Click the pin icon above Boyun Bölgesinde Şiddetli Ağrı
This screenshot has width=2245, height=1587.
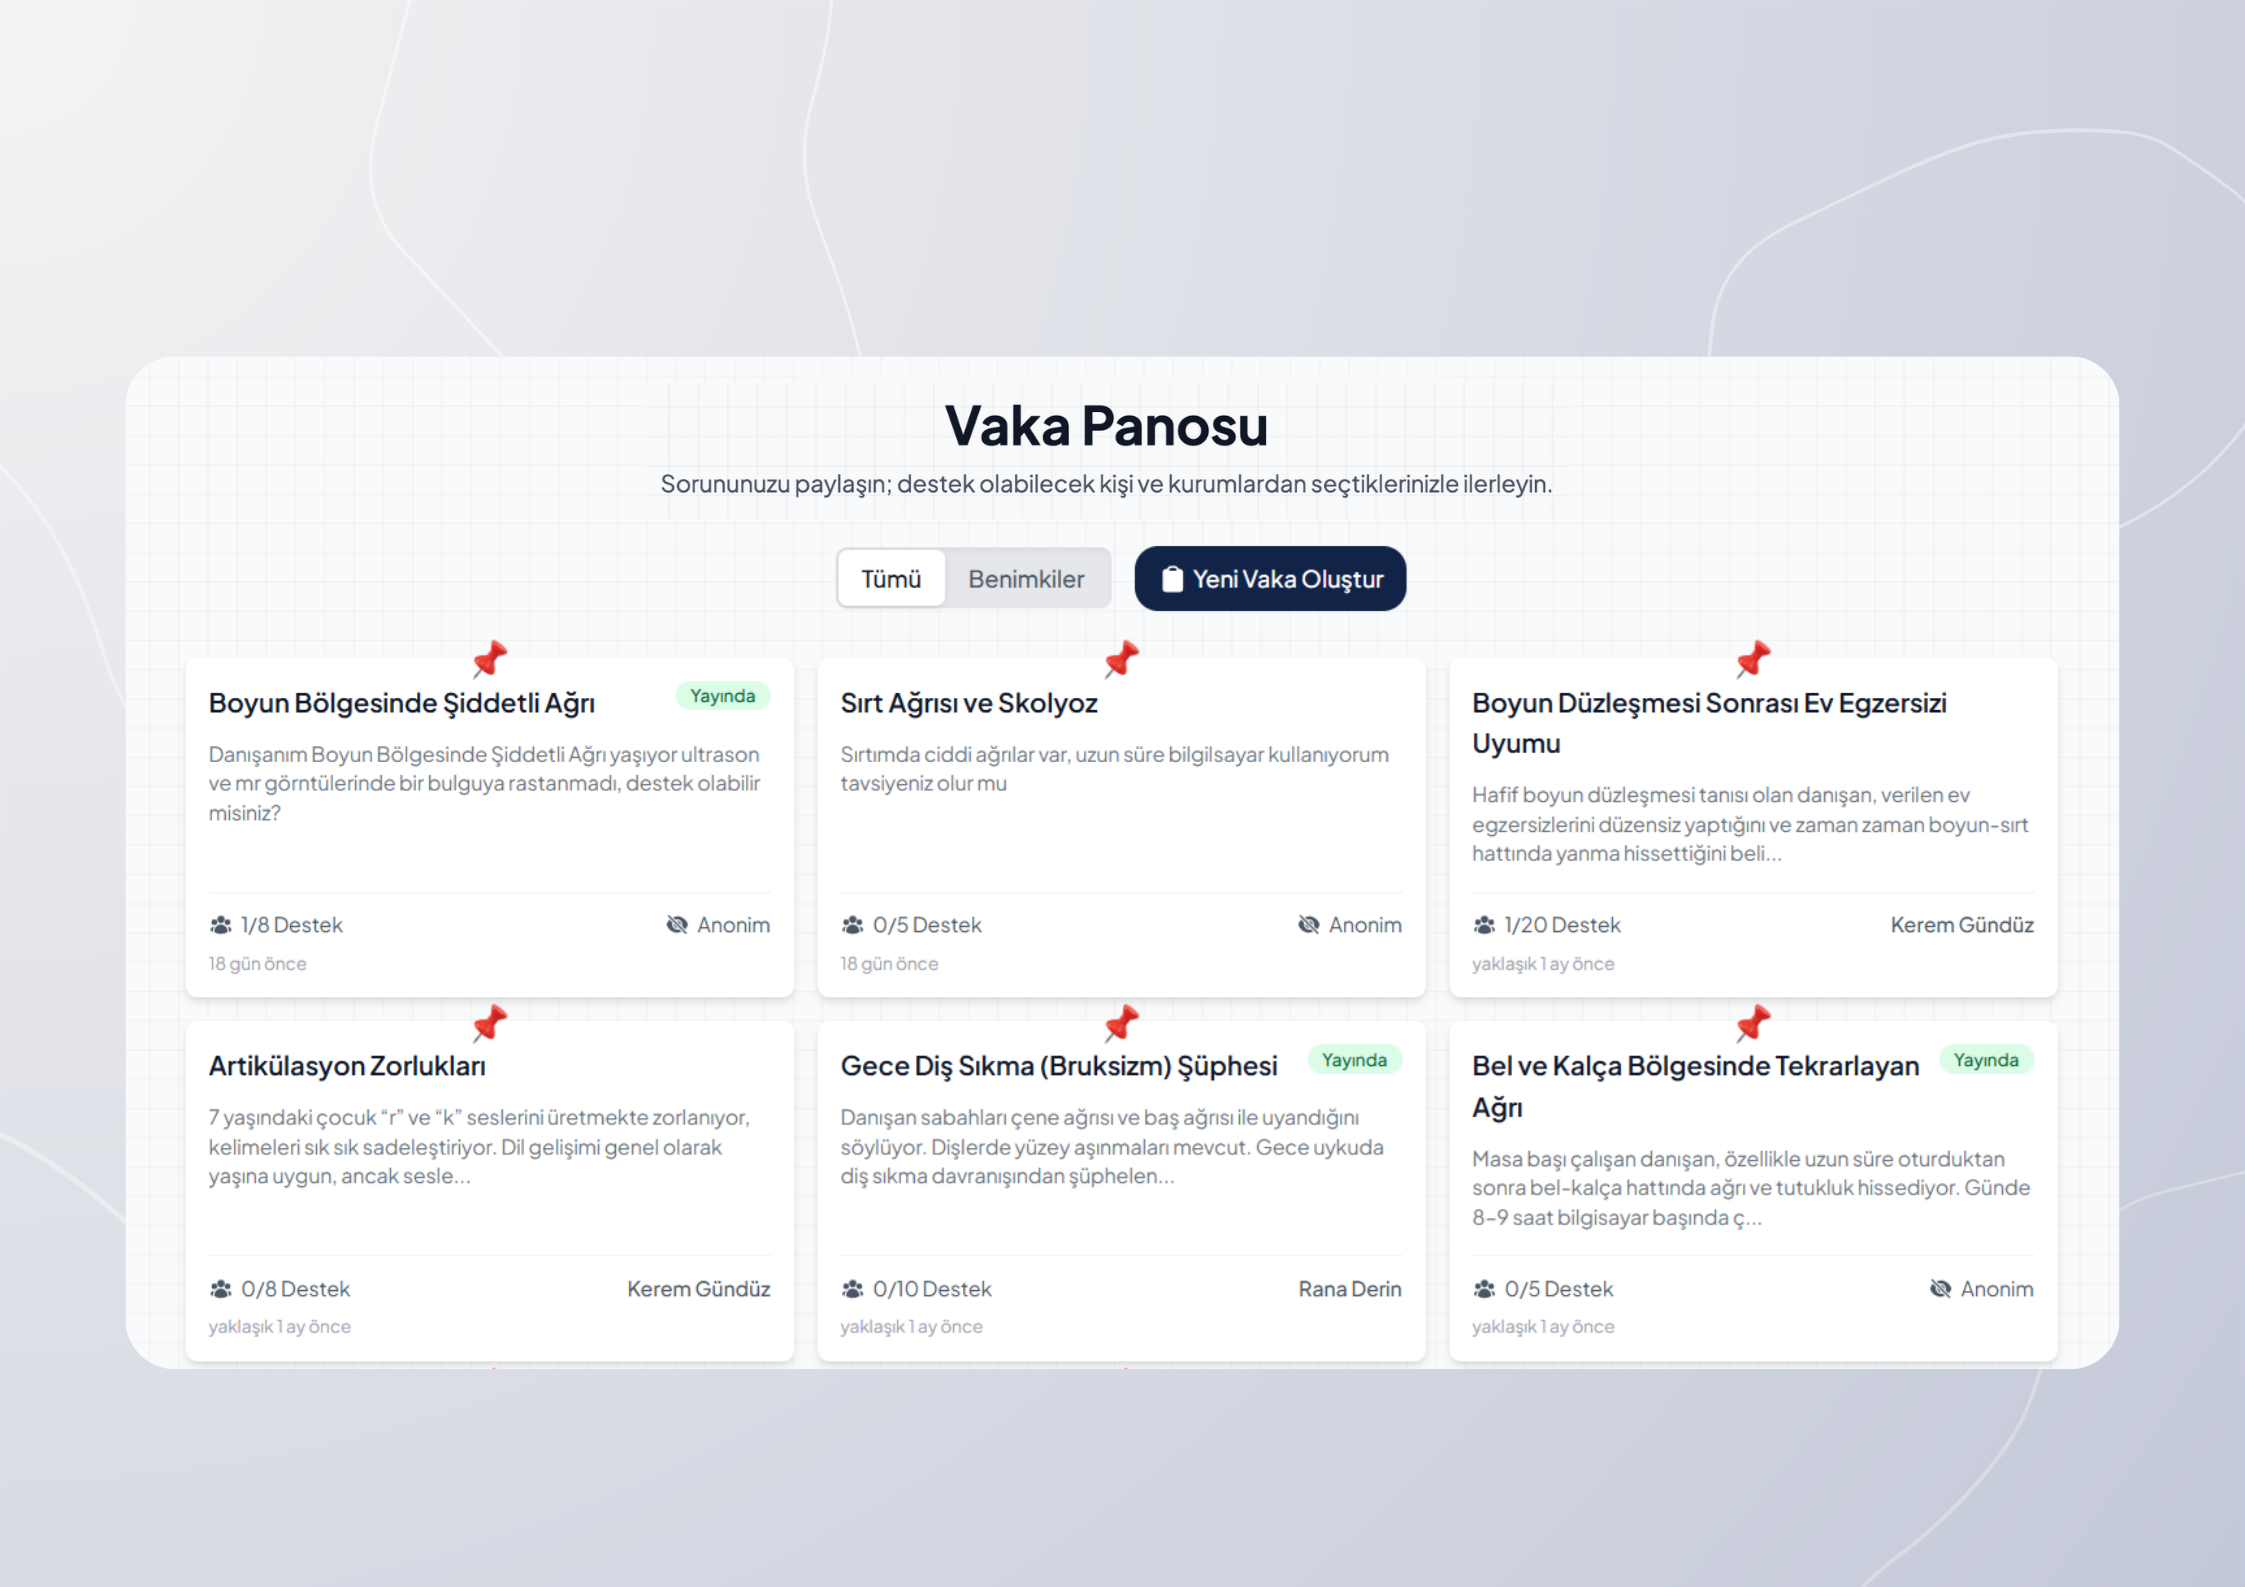(490, 659)
